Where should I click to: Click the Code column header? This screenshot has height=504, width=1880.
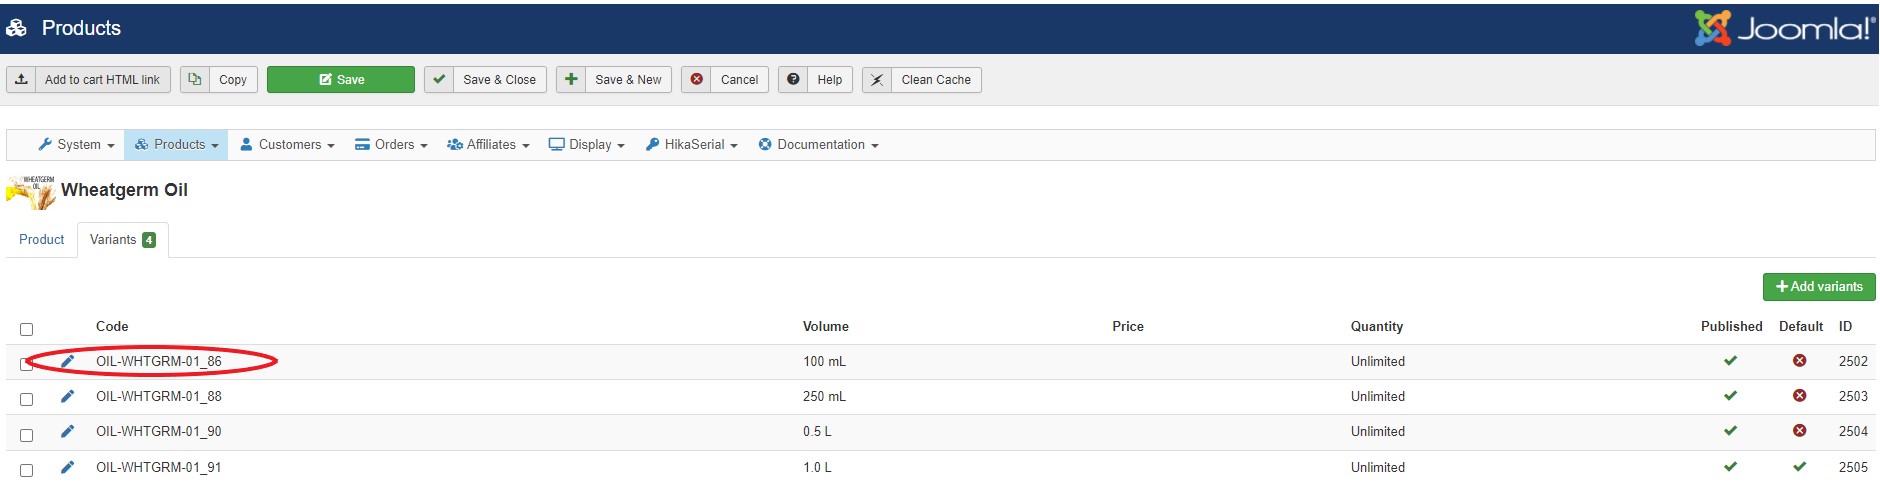tap(112, 326)
